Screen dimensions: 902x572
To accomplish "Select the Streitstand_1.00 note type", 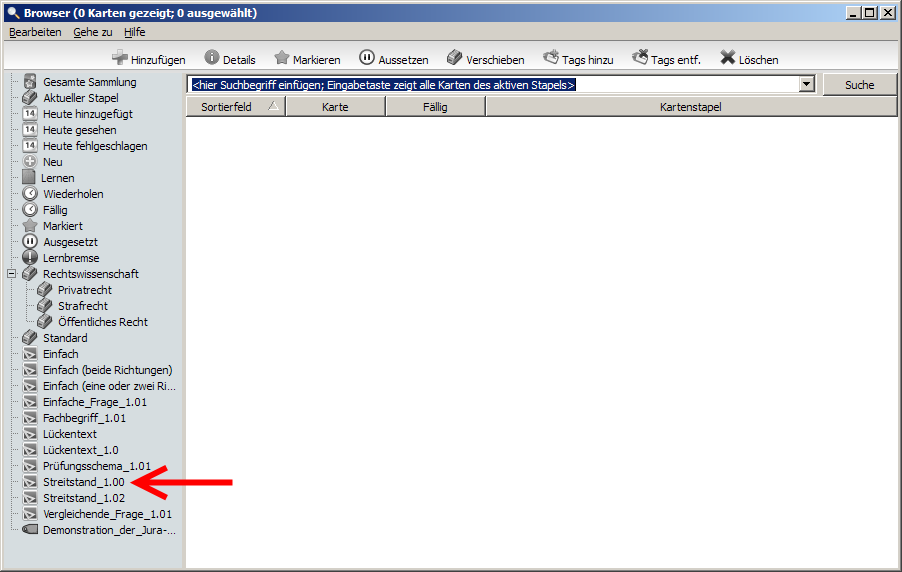I will 83,482.
